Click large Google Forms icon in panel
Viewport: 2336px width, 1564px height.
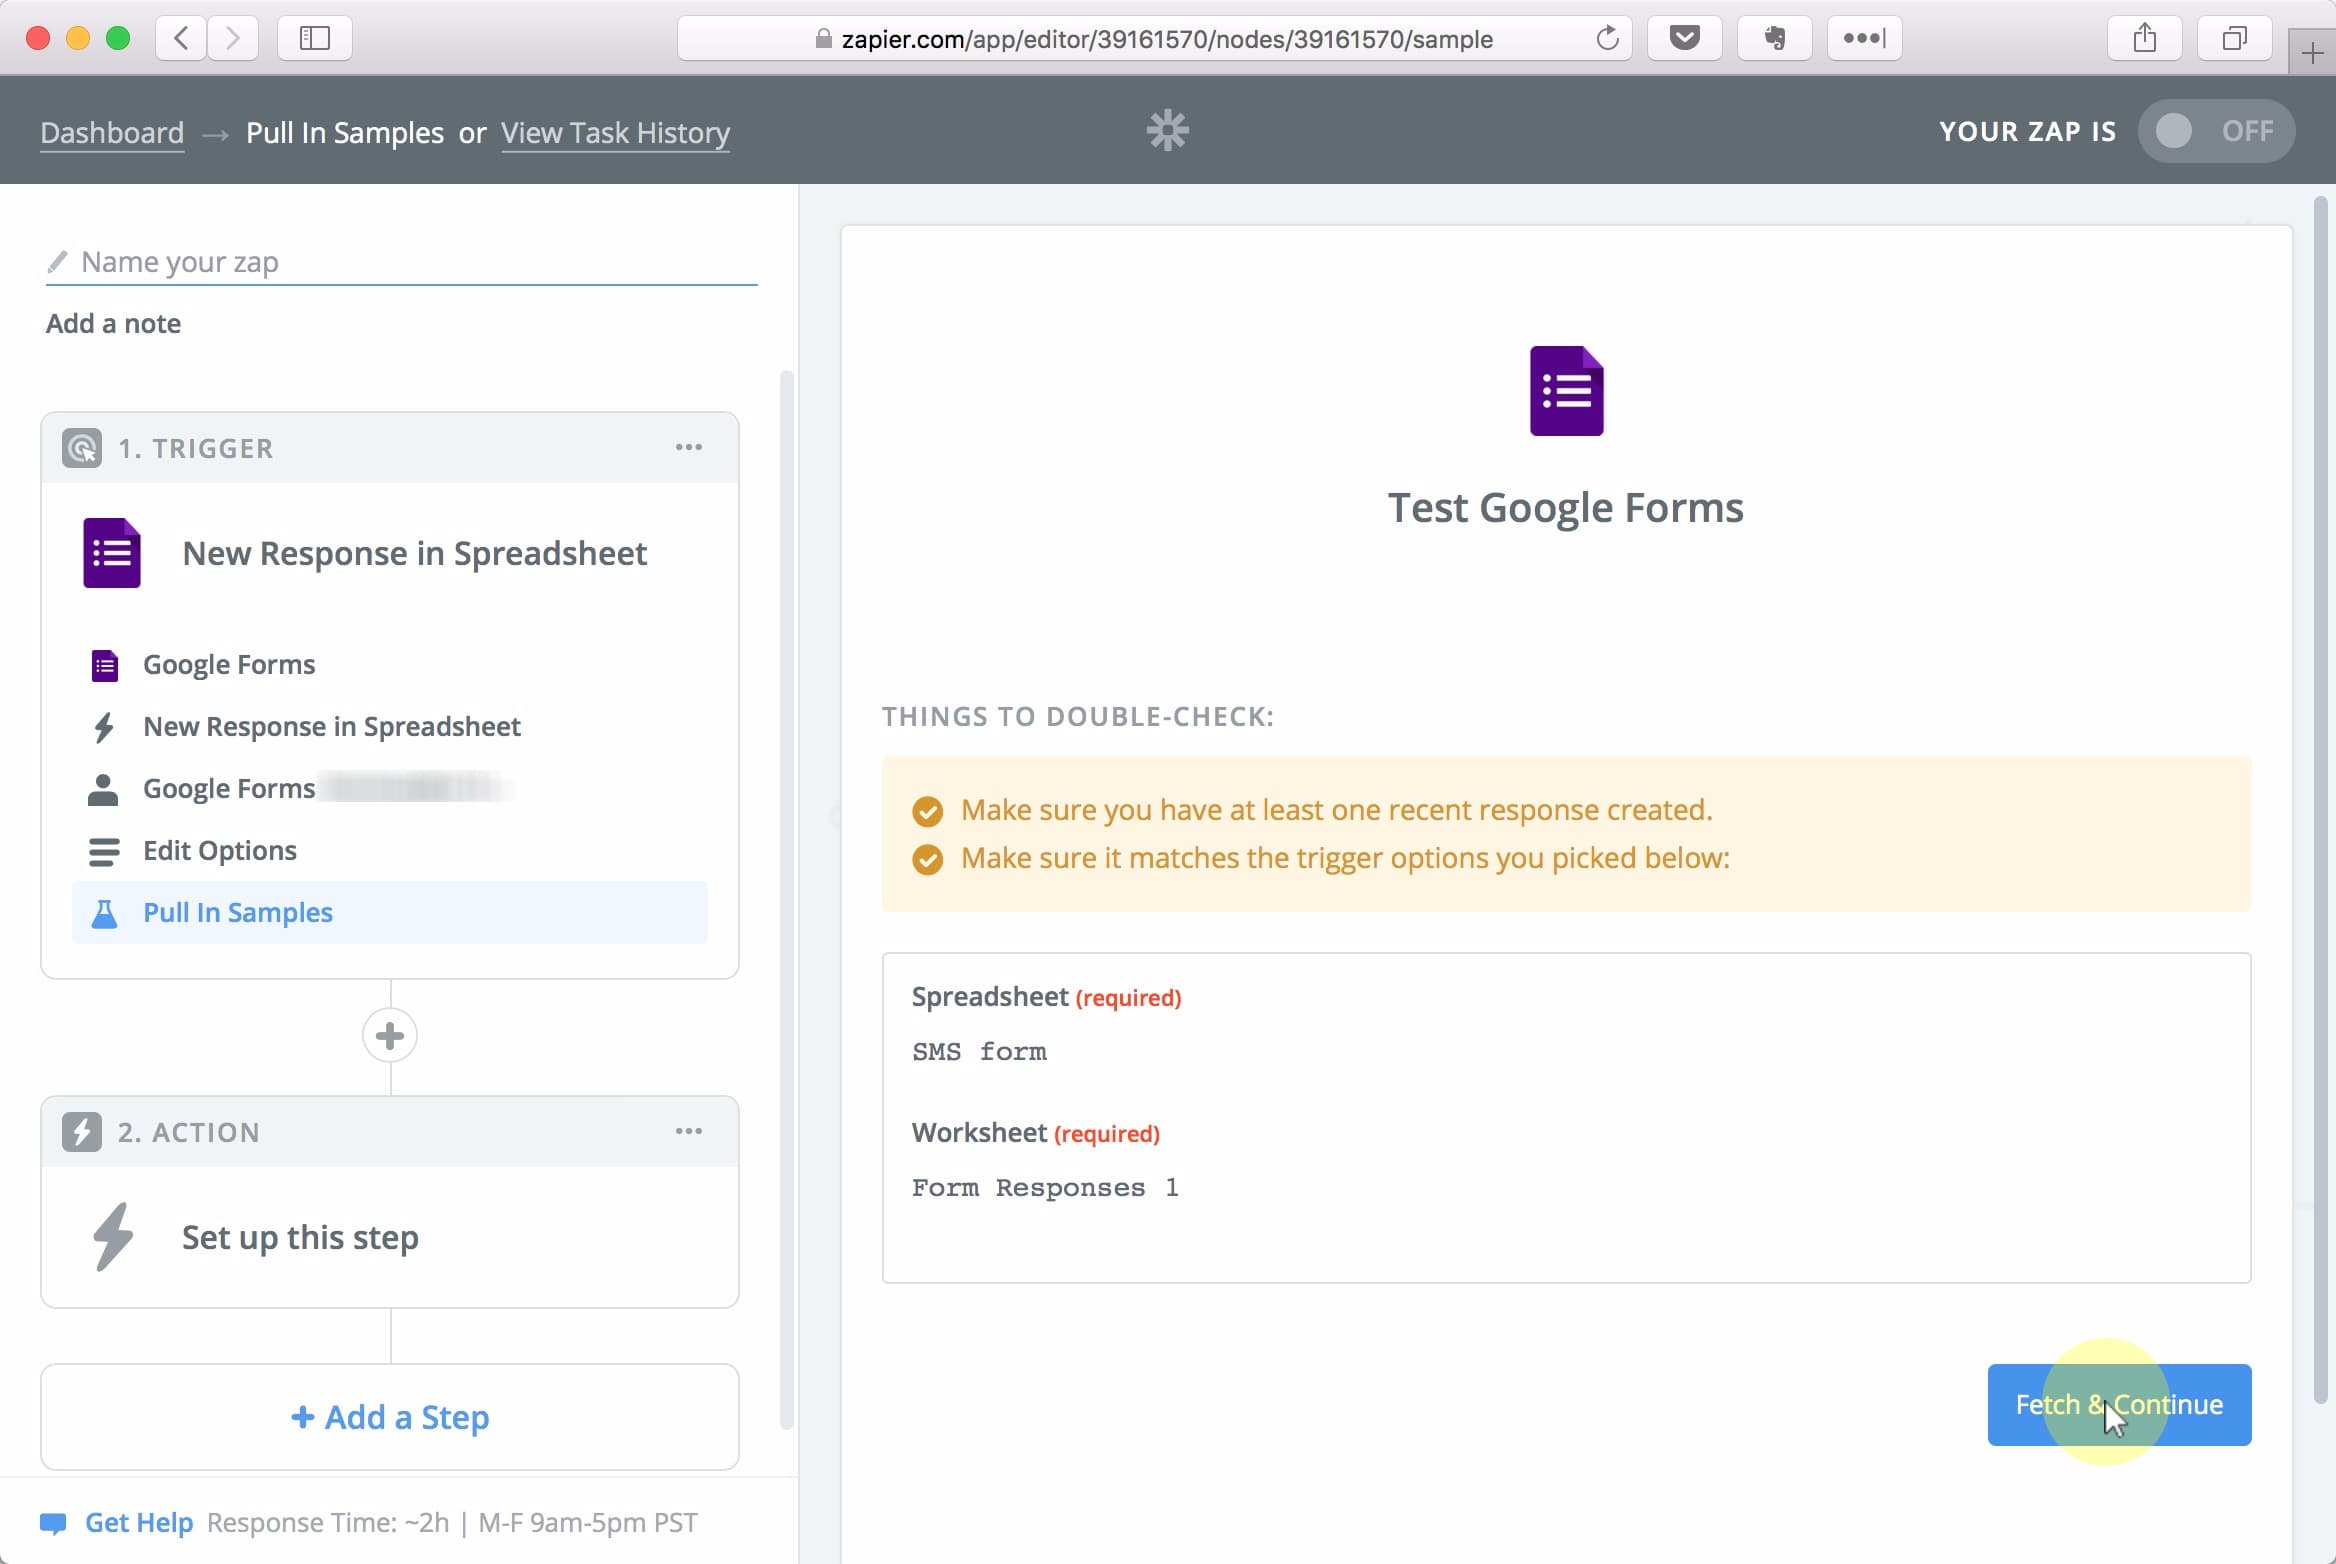(x=1566, y=391)
